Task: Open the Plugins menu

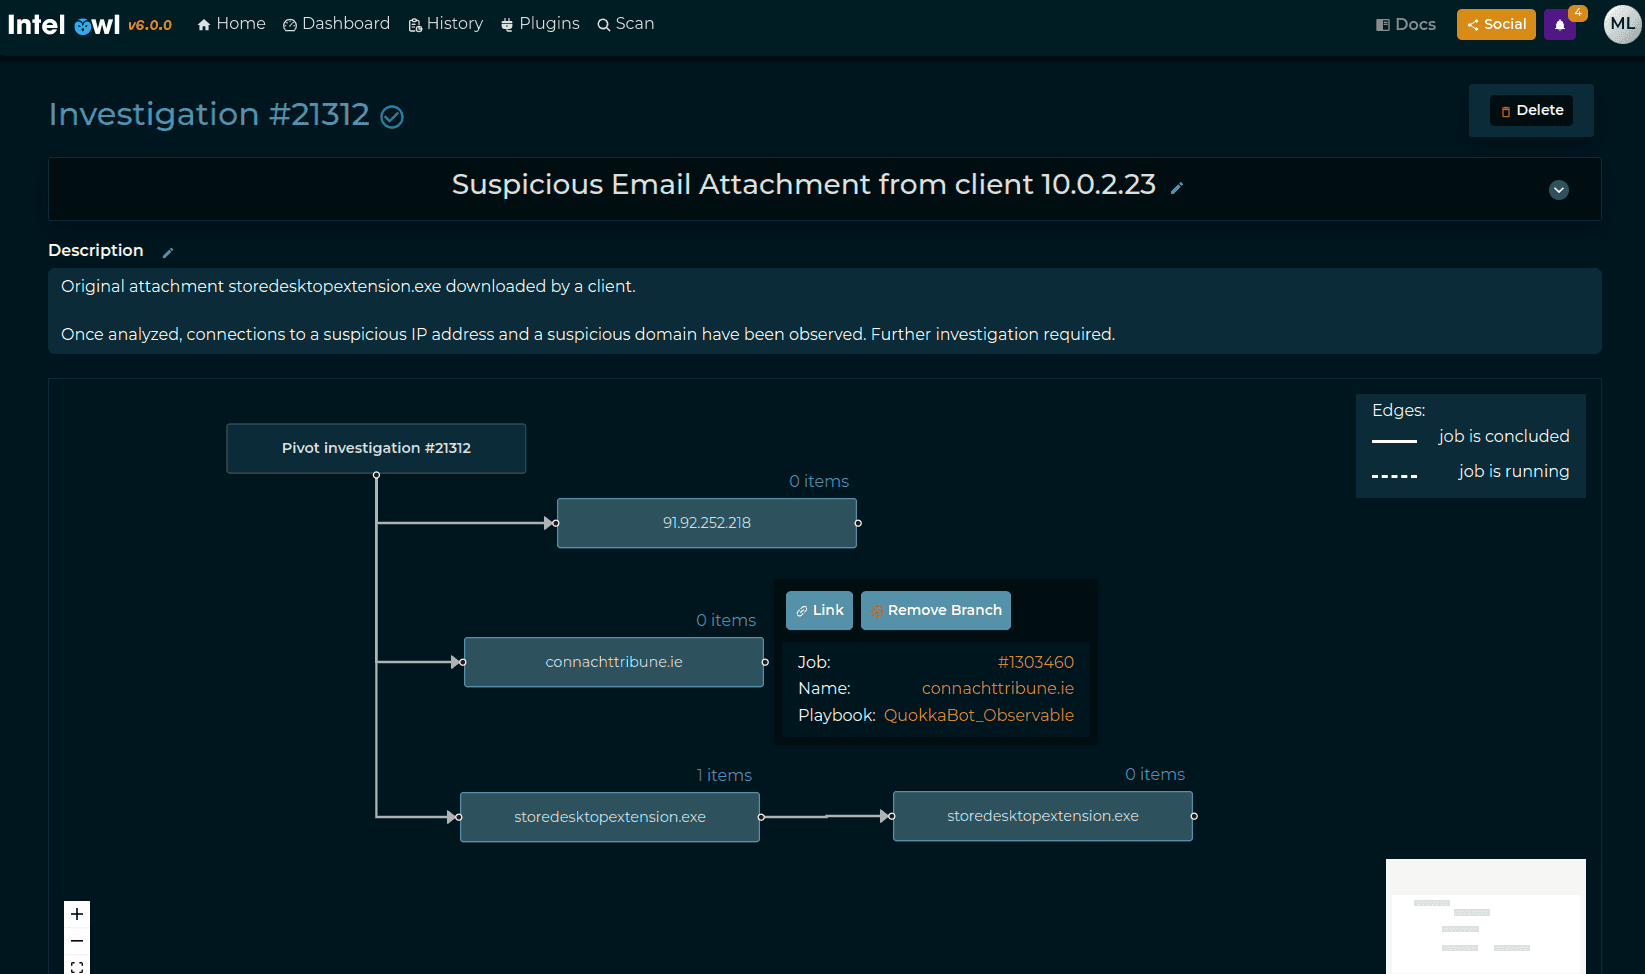Action: (x=540, y=24)
